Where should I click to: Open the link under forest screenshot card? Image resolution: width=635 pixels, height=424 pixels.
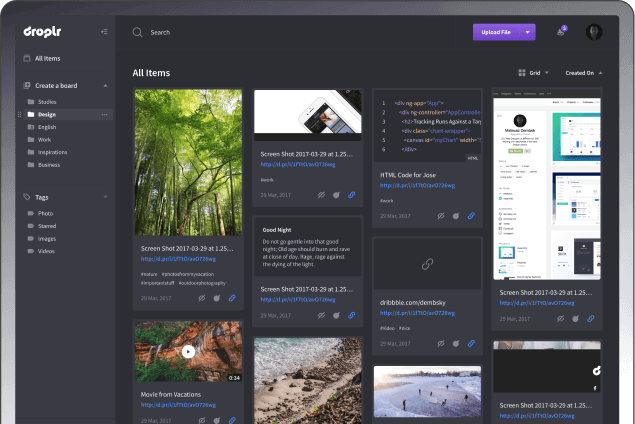click(x=178, y=259)
